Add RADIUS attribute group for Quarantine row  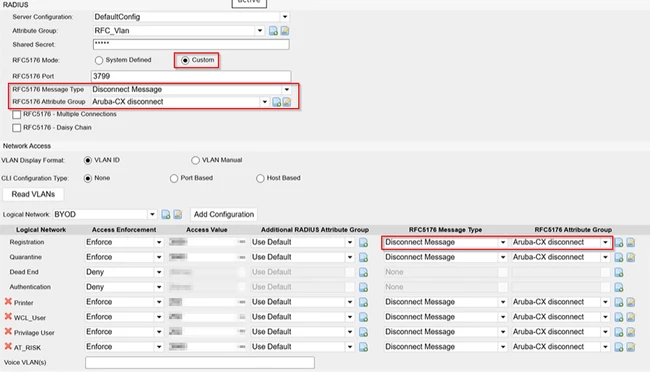point(364,258)
